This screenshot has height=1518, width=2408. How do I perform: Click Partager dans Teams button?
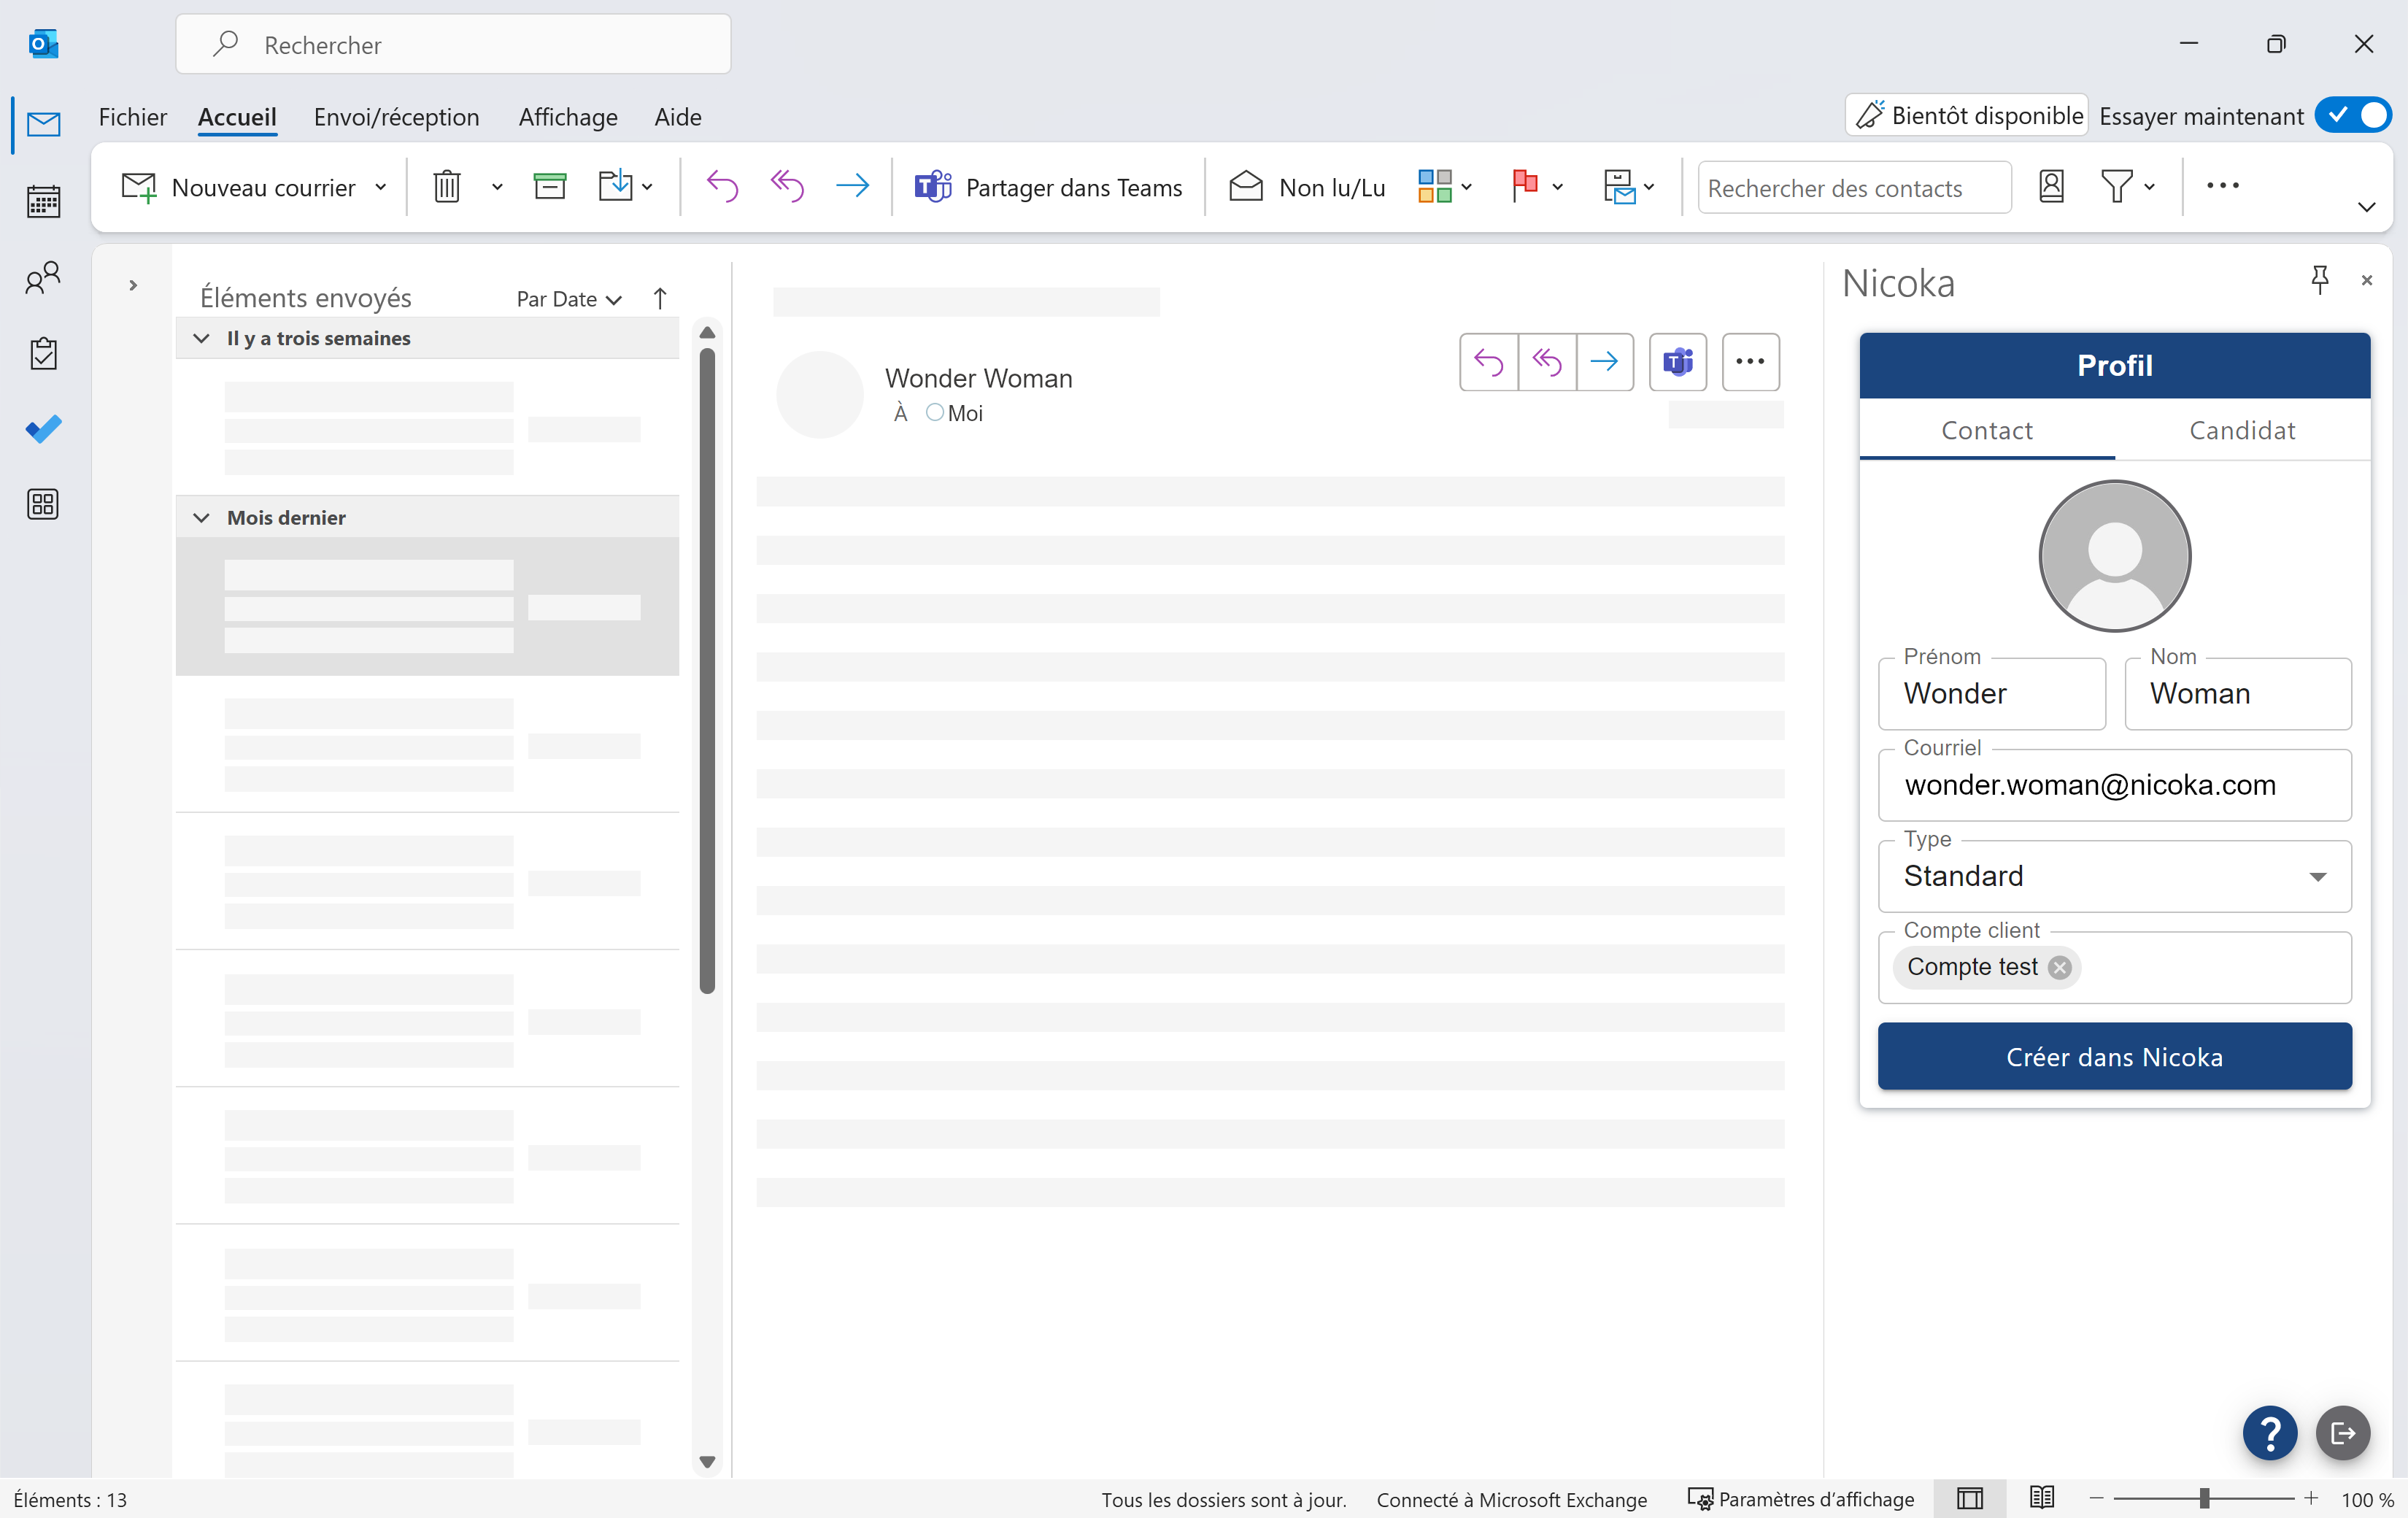[1048, 187]
